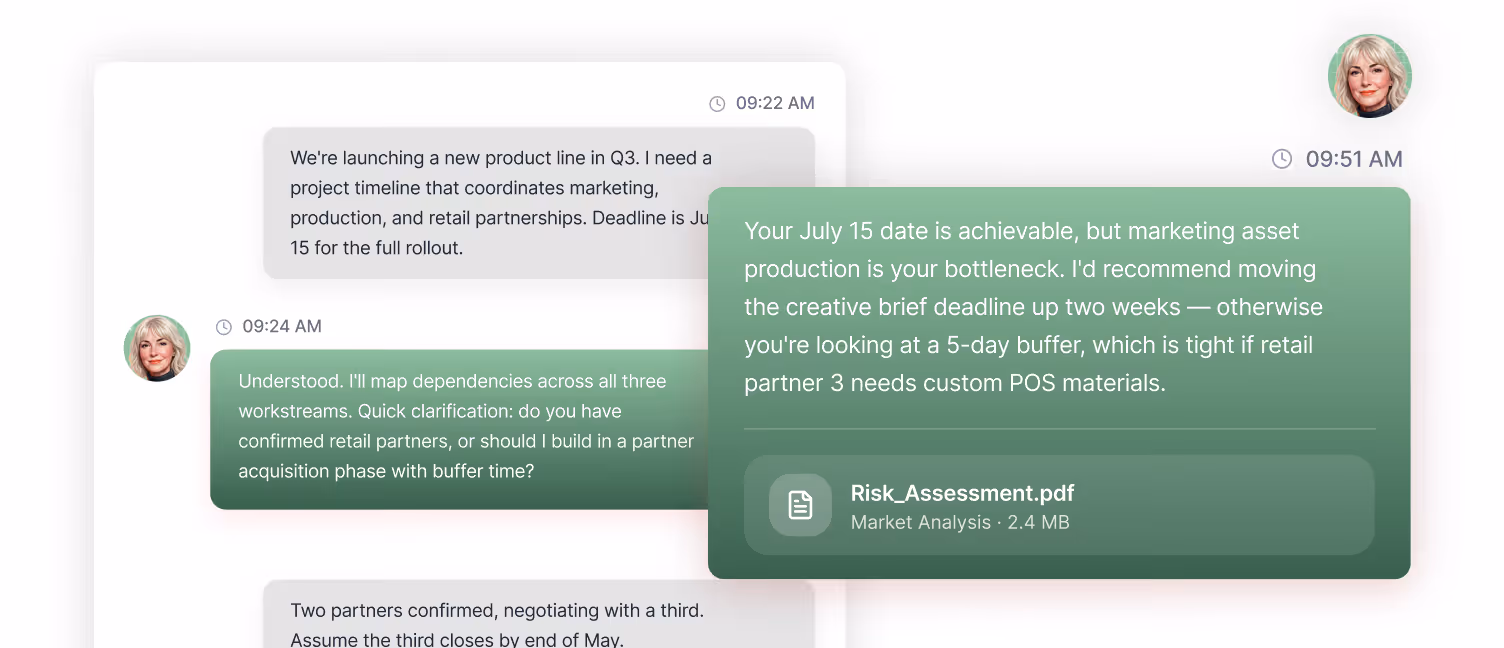
Task: Click the Market Analysis file description
Action: coord(921,522)
